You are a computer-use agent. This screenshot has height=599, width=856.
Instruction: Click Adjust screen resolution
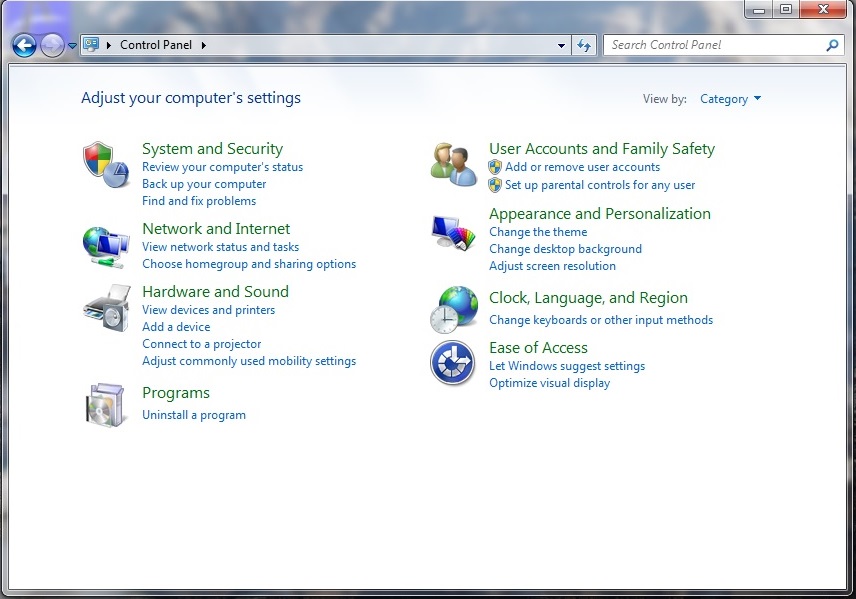(552, 266)
